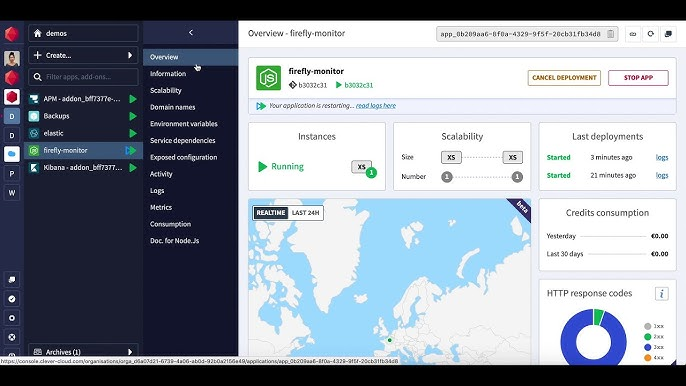Open the Metrics page
The width and height of the screenshot is (686, 386).
pos(161,207)
